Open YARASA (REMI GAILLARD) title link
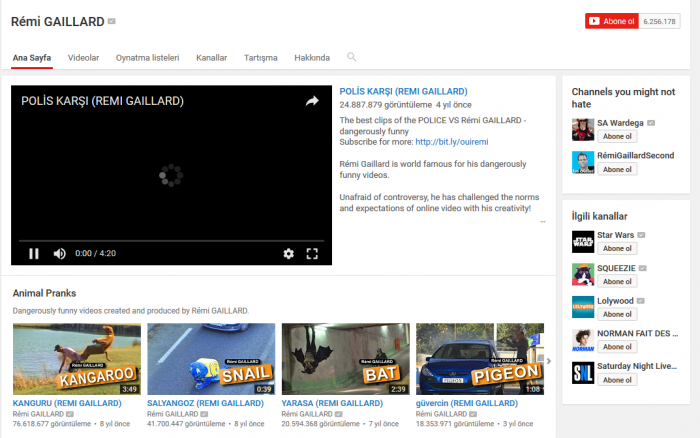 coord(332,403)
